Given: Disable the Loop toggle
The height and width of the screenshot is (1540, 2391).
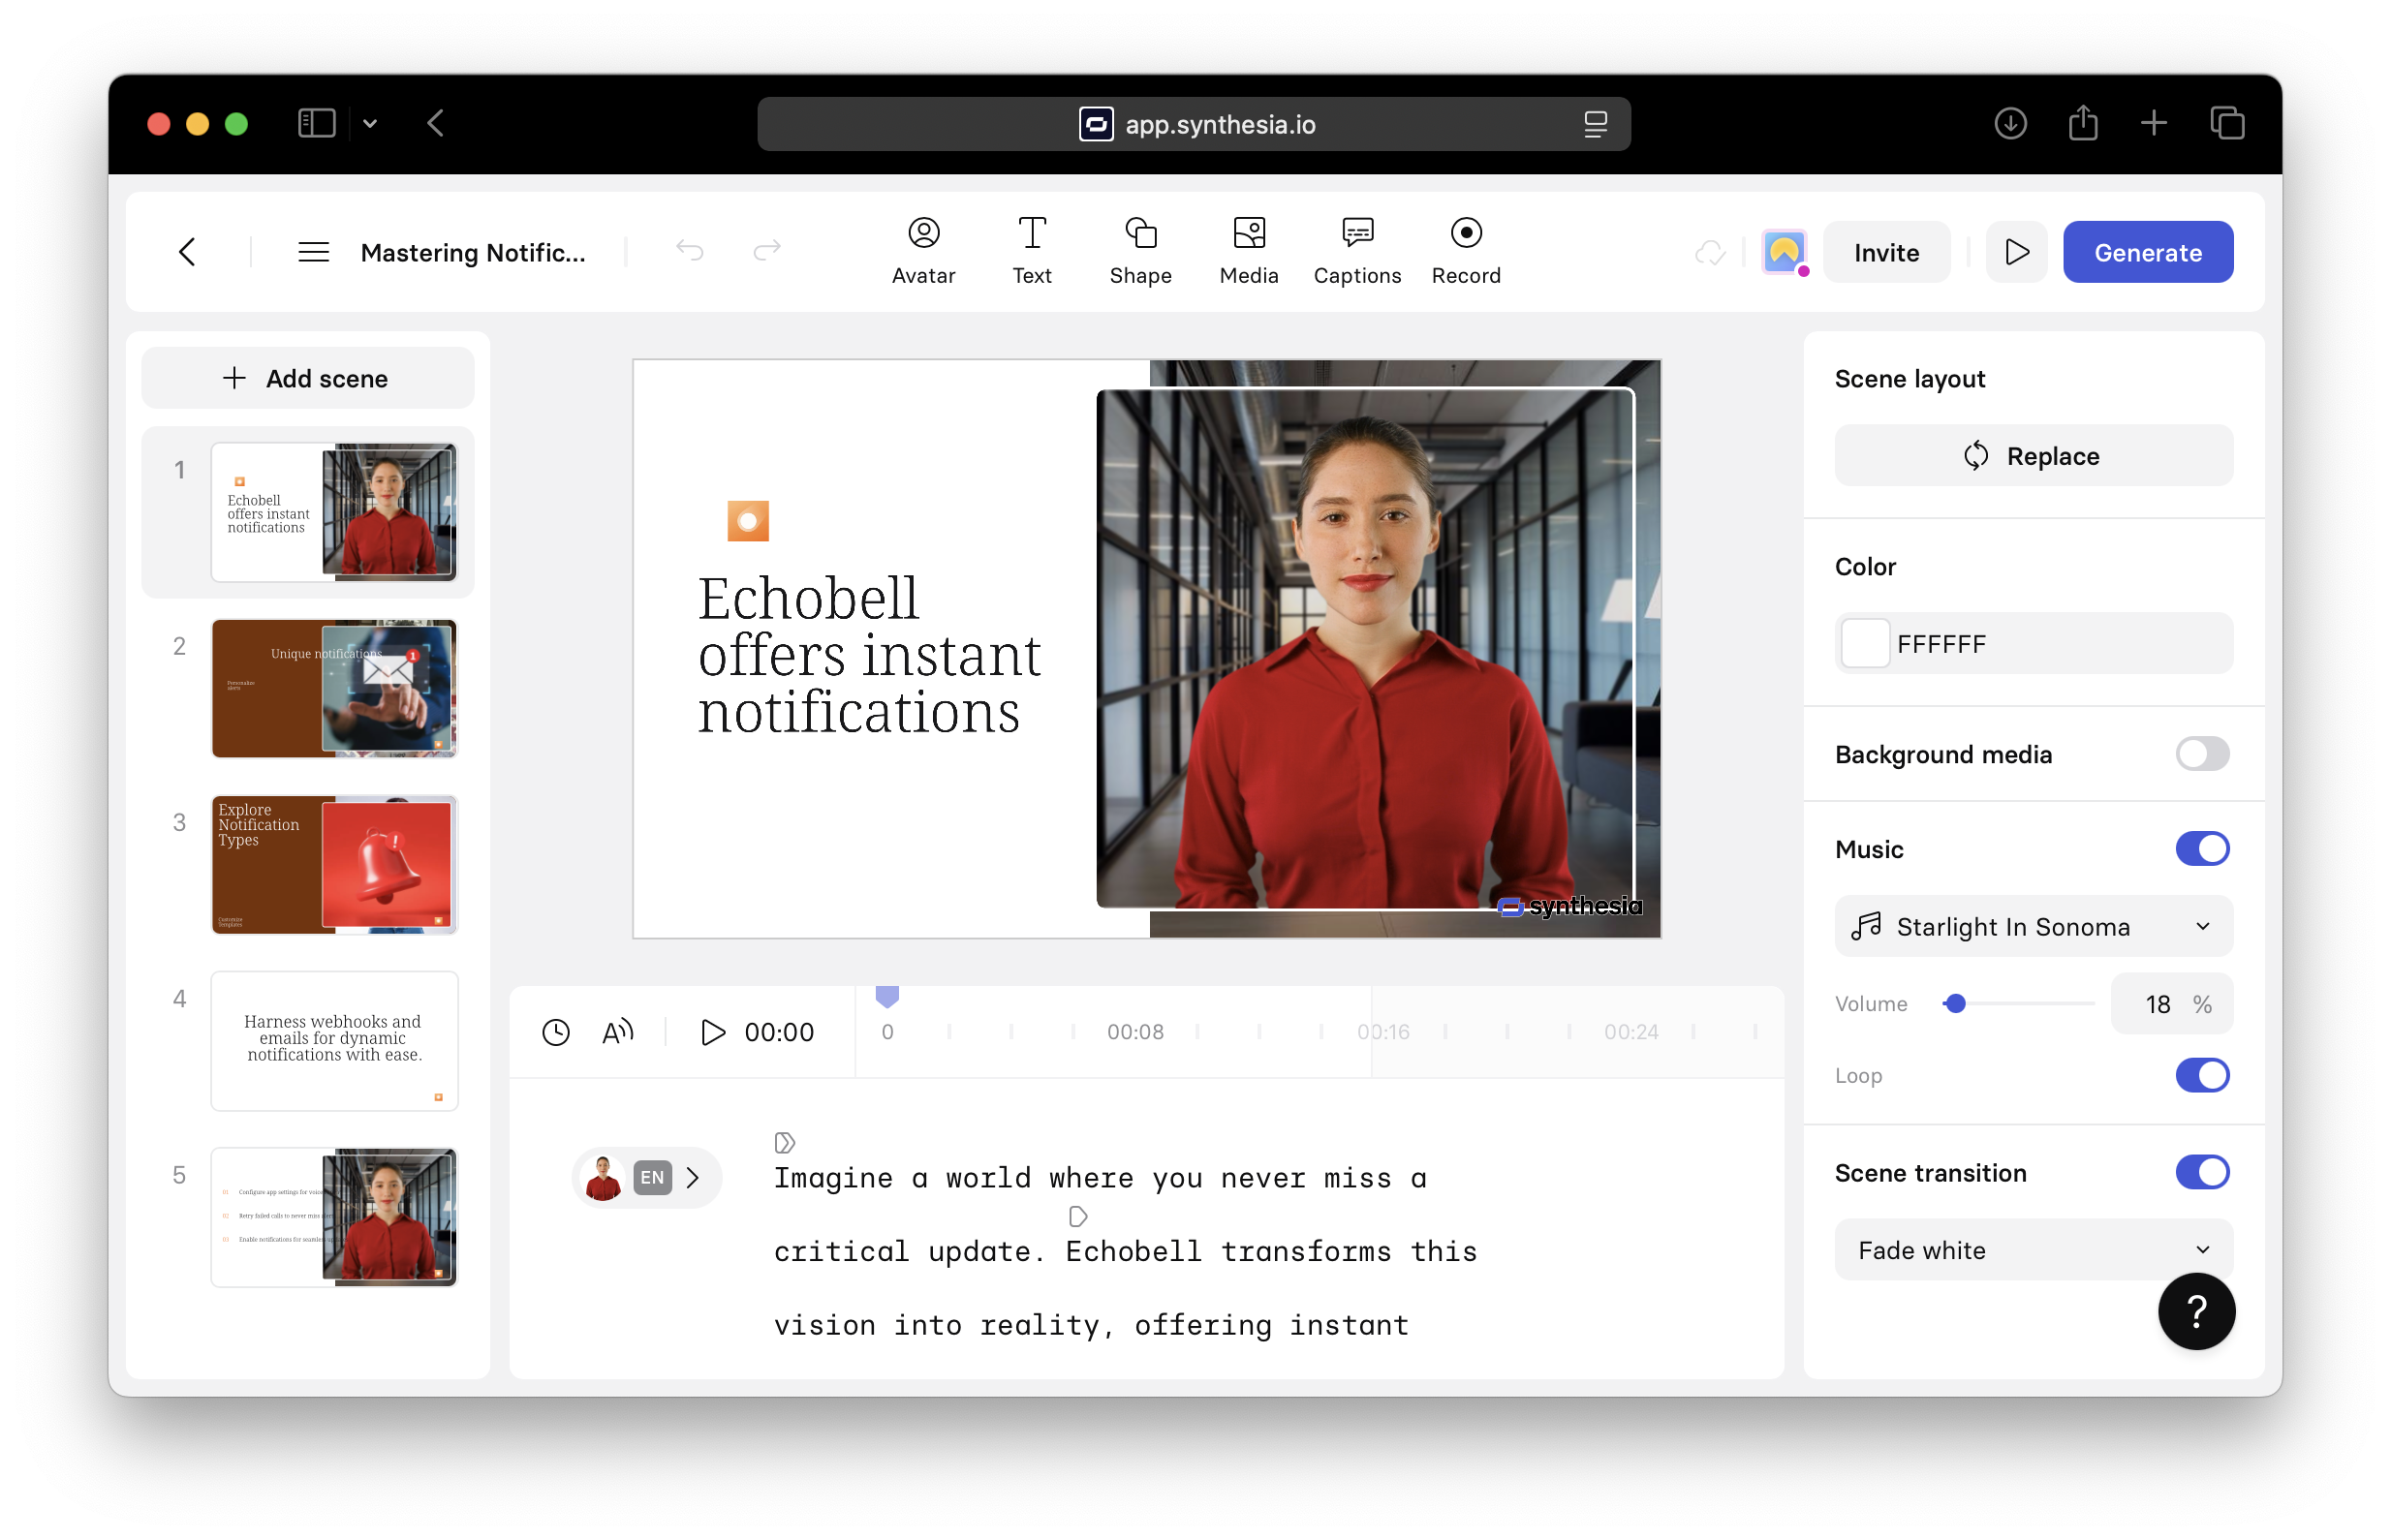Looking at the screenshot, I should 2201,1076.
